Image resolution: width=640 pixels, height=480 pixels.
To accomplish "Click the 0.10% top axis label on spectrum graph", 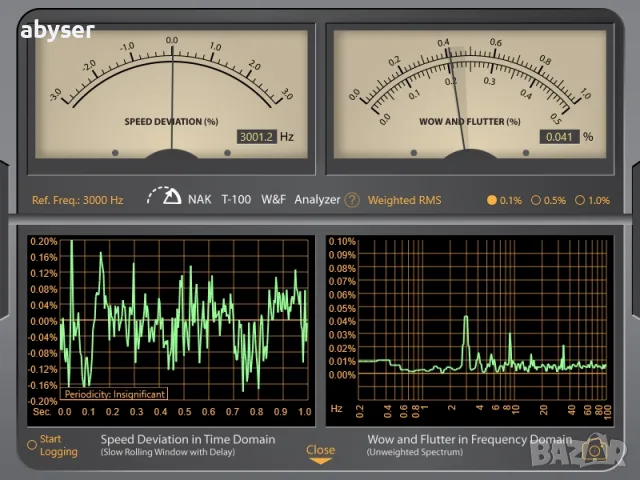I will pos(342,241).
